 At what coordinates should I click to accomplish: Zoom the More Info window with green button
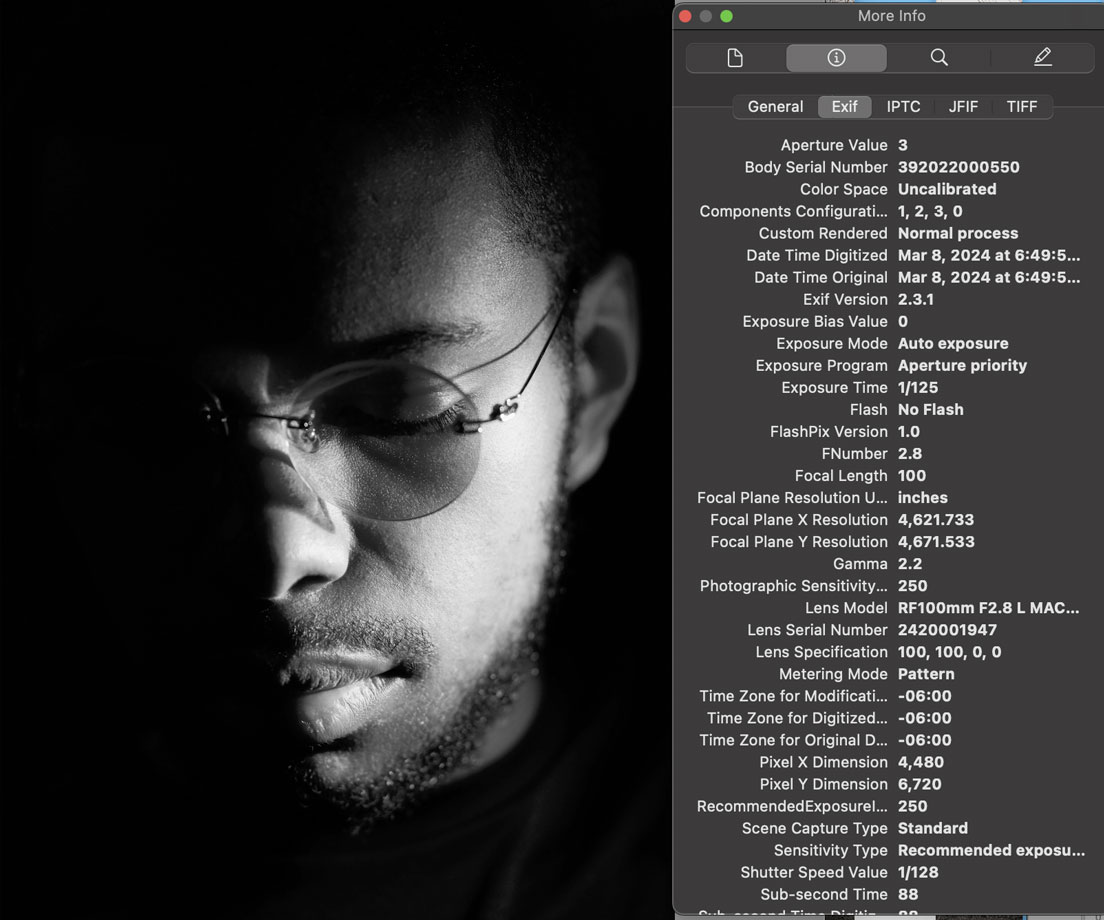(x=727, y=16)
